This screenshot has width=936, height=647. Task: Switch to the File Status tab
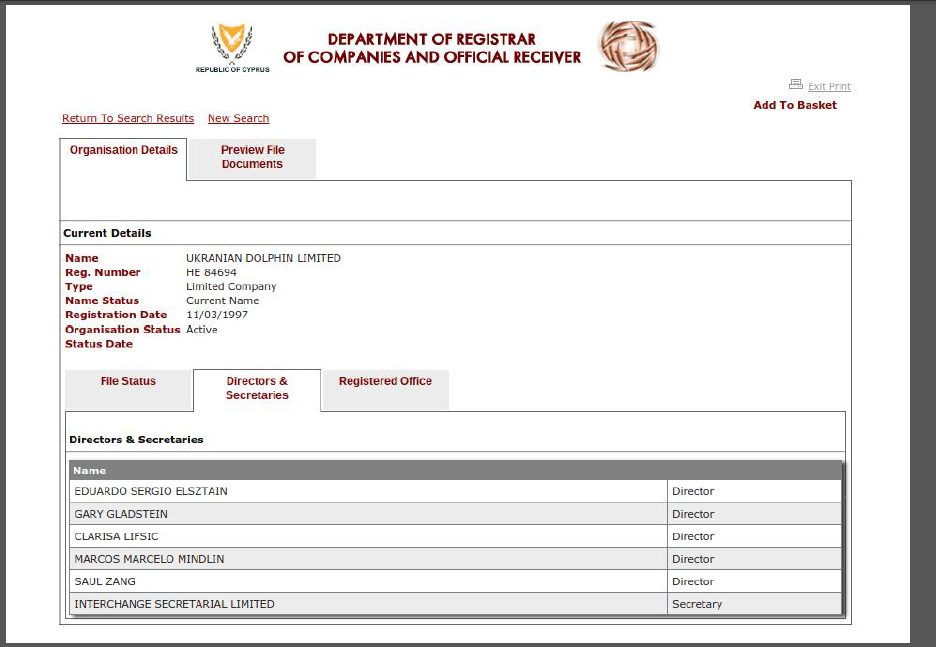click(128, 382)
